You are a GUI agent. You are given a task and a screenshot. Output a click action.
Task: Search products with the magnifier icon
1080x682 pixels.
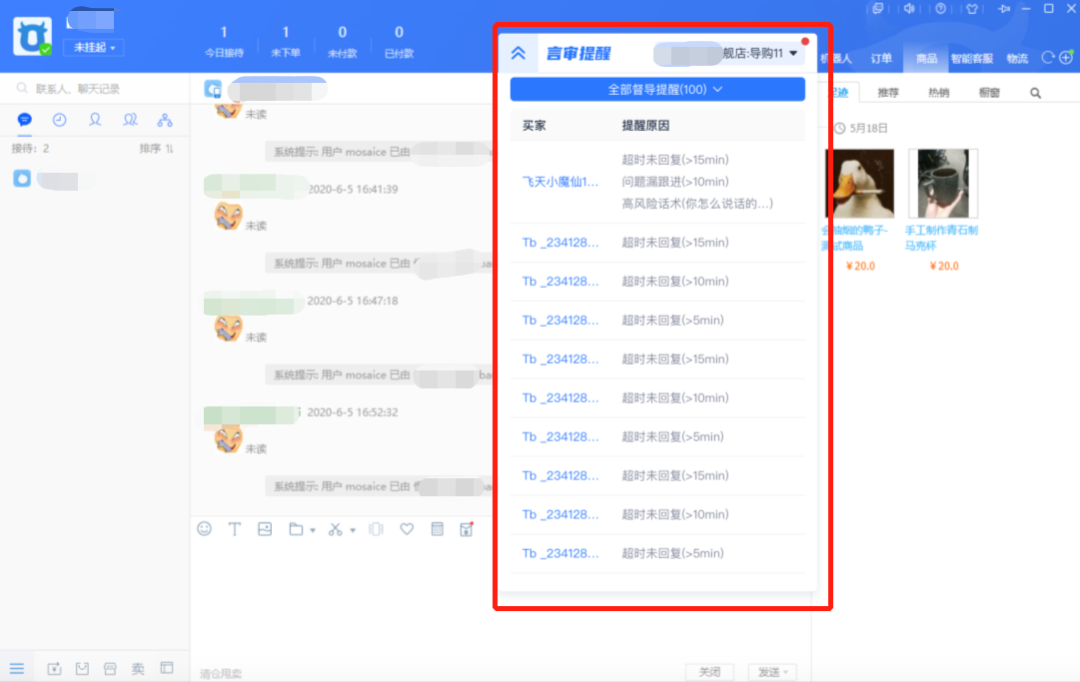pos(1035,92)
